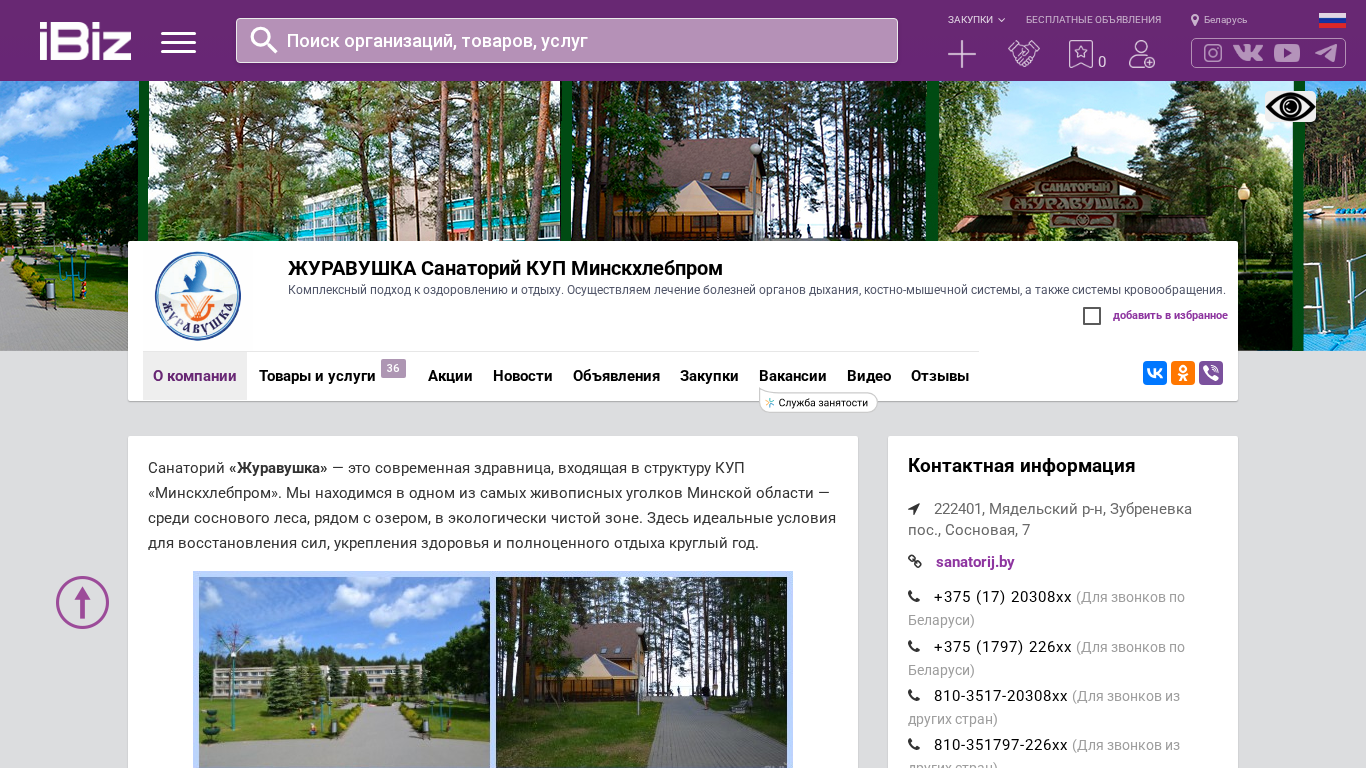The image size is (1366, 768).
Task: Click the Контактная информация heading
Action: tap(1021, 466)
